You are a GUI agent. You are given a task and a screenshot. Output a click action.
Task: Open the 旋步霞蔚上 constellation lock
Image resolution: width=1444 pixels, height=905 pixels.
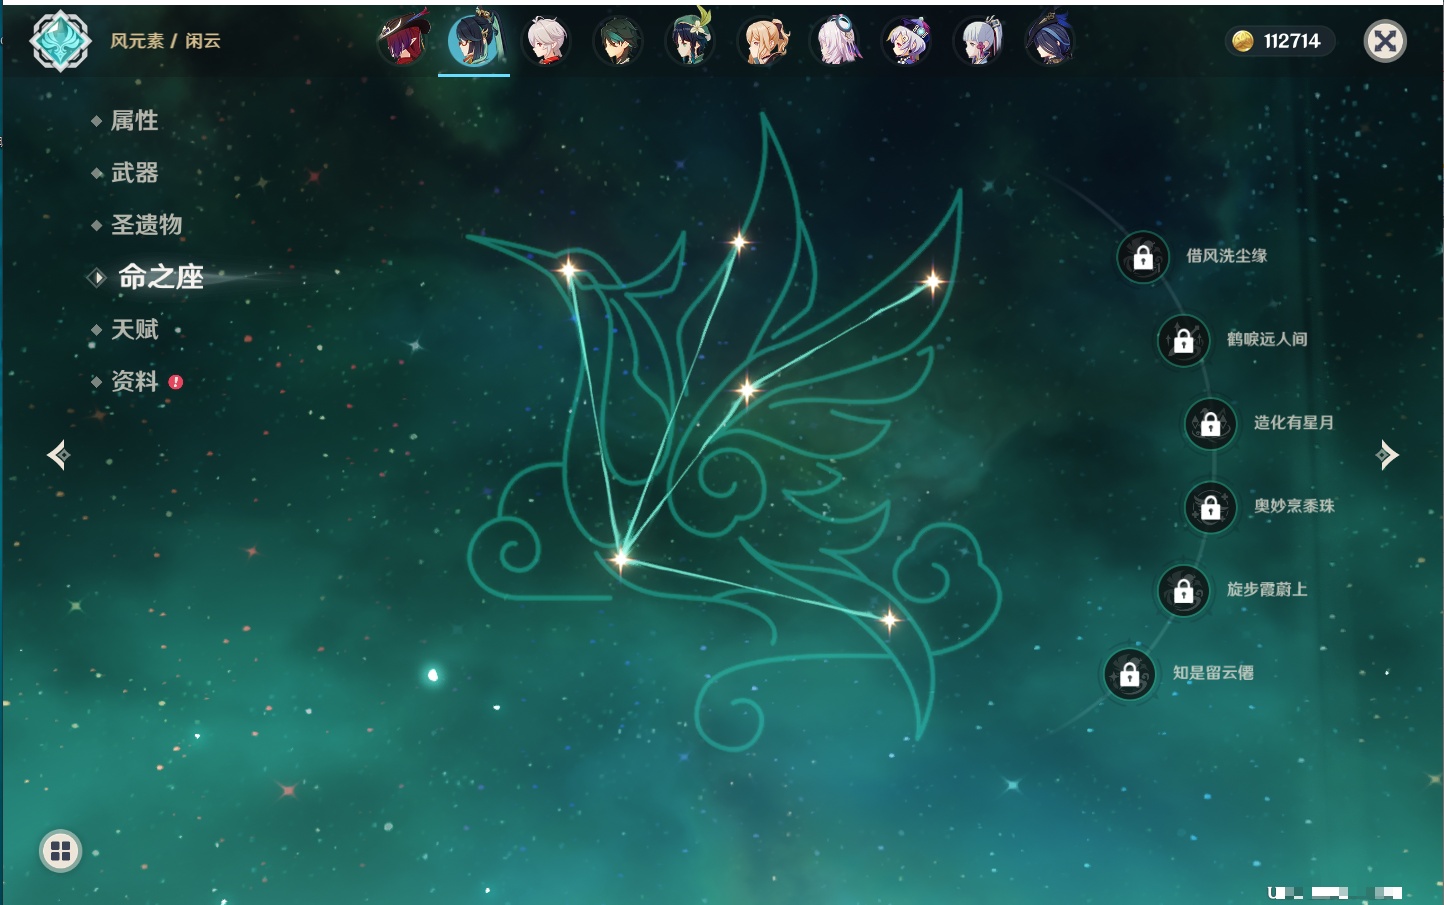click(x=1183, y=590)
